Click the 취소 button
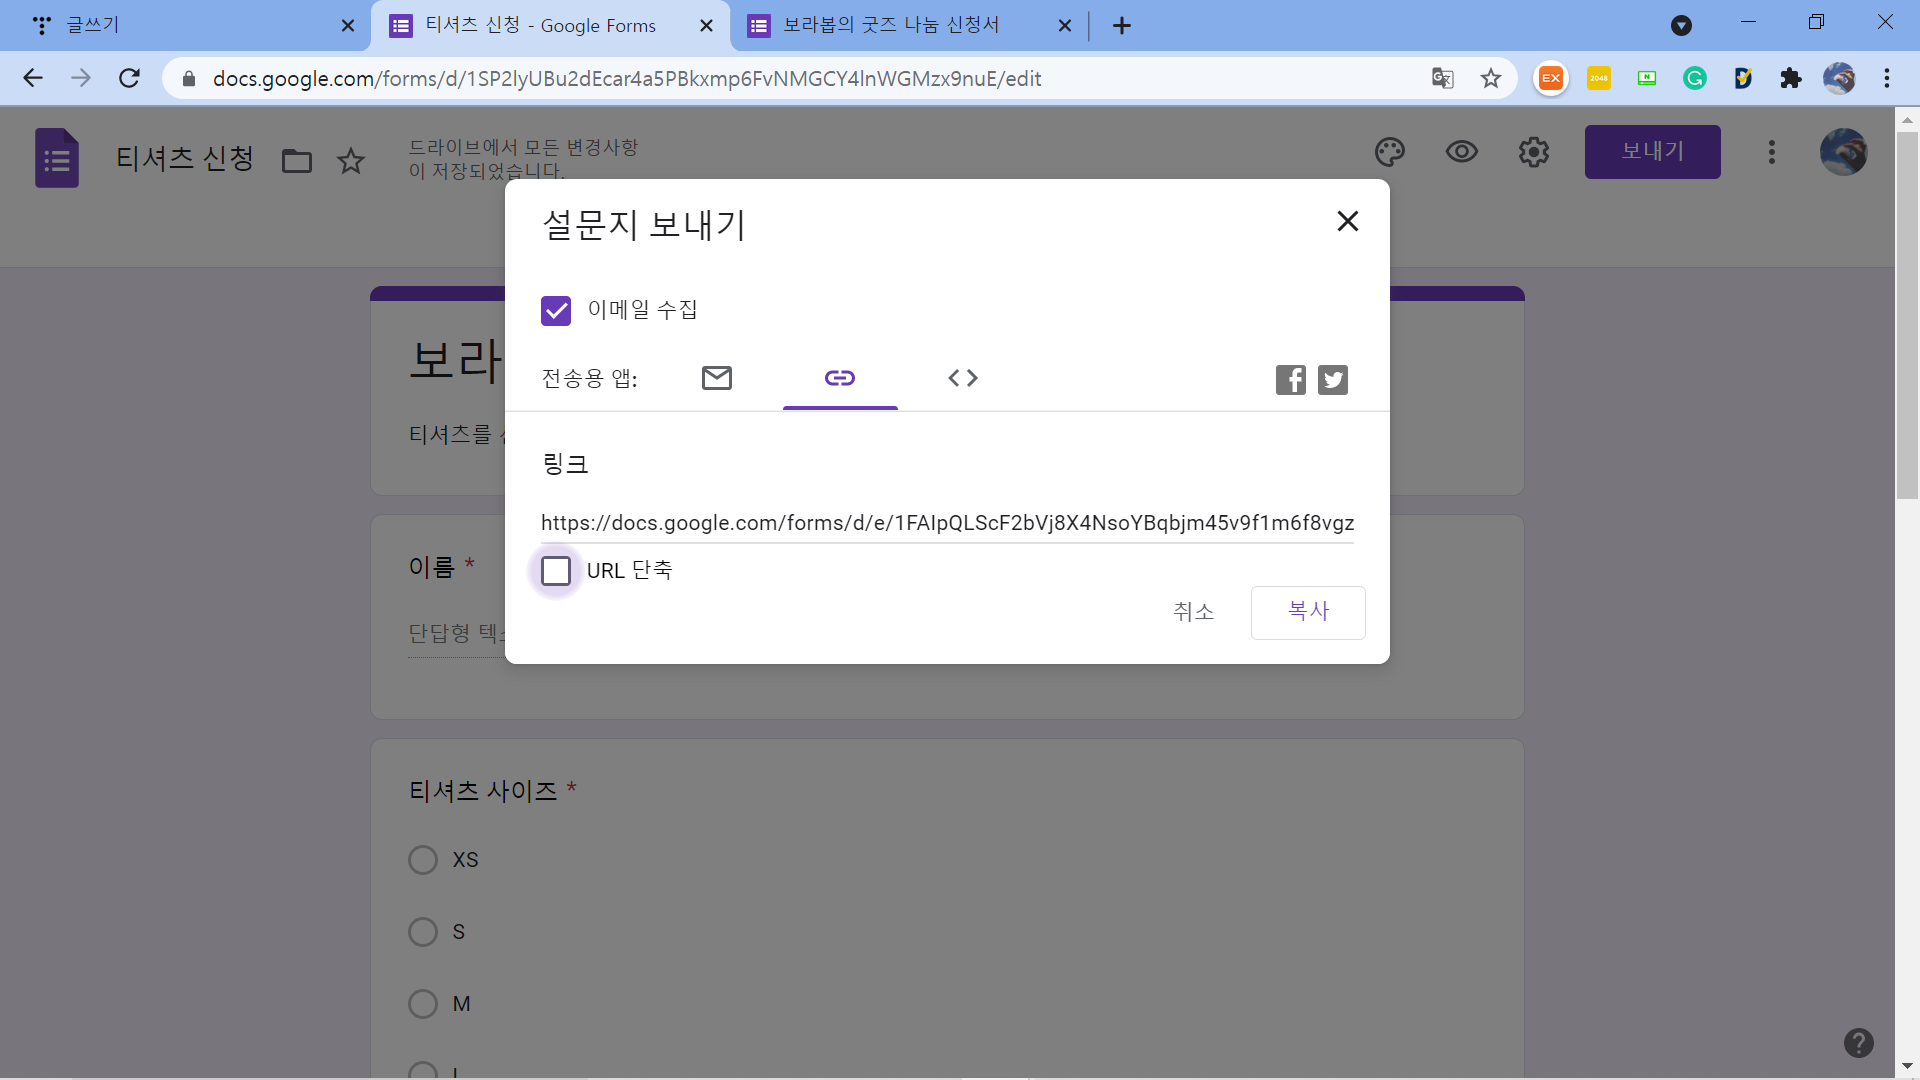This screenshot has height=1080, width=1920. tap(1193, 612)
